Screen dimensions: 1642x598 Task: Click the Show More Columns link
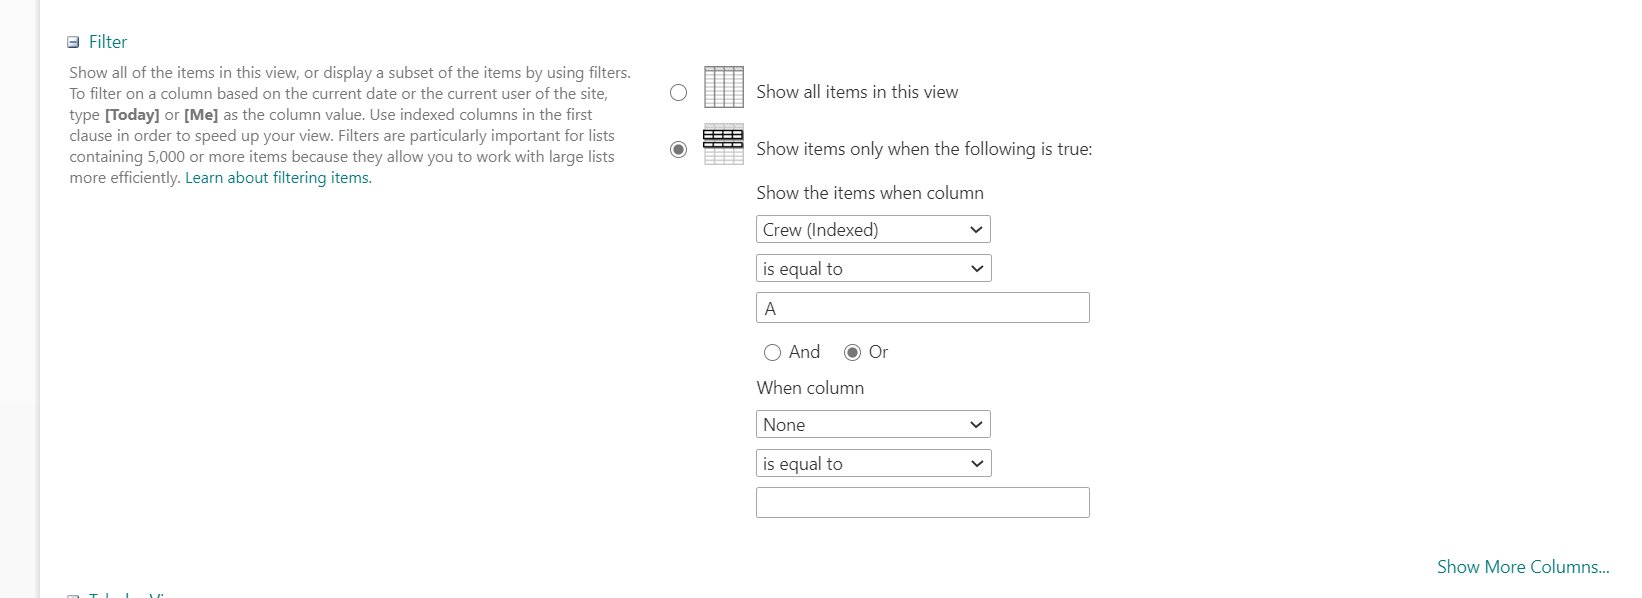tap(1522, 567)
